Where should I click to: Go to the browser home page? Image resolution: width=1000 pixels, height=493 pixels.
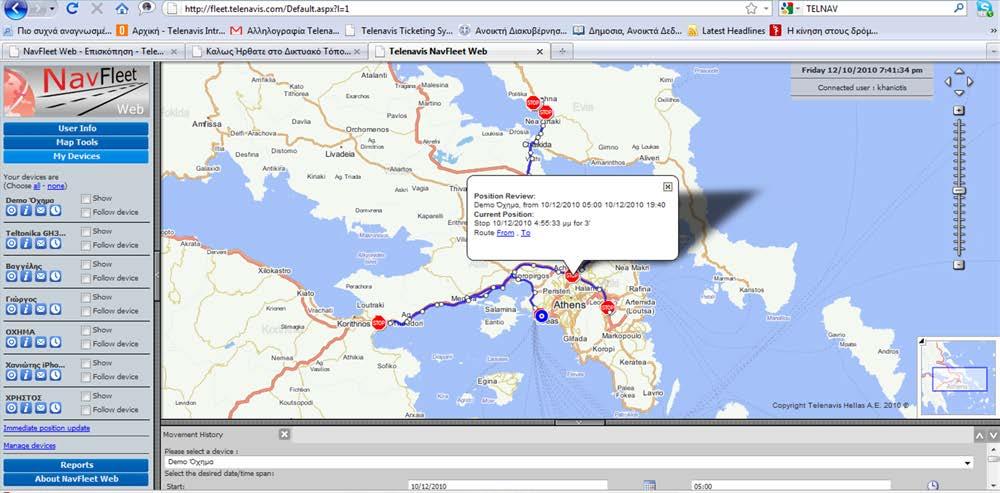(x=122, y=8)
